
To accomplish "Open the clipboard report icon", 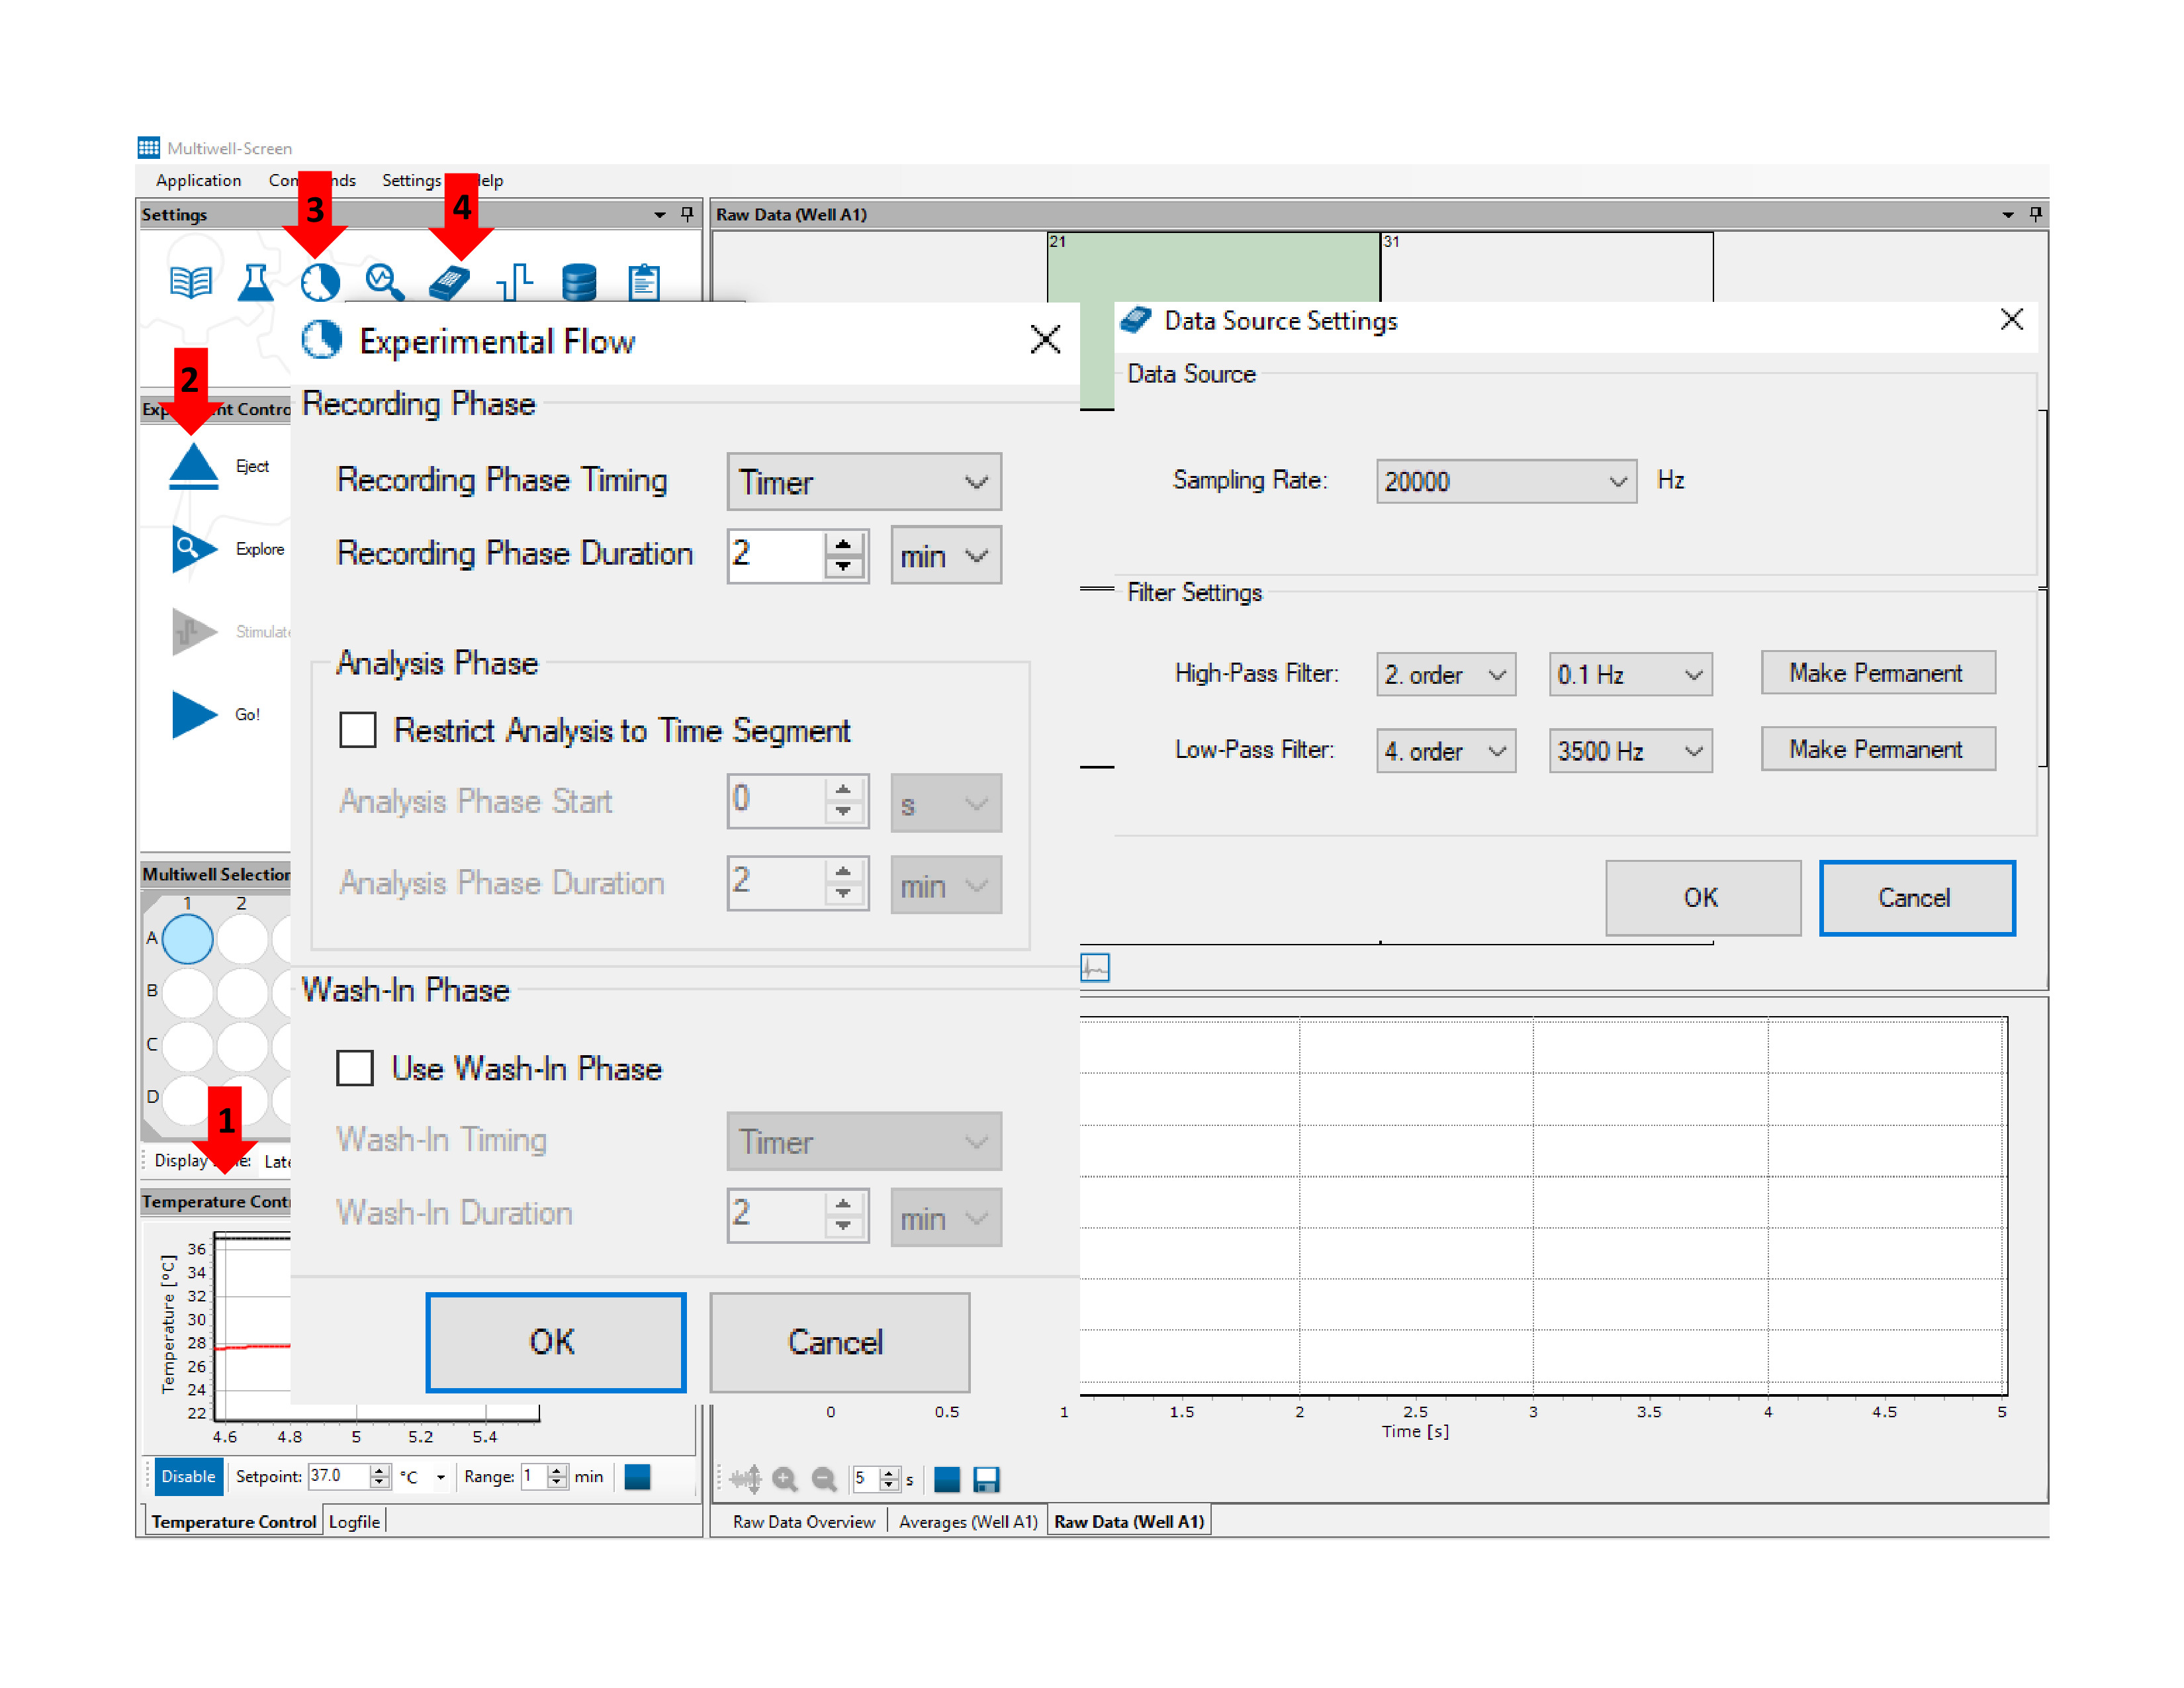I will (x=644, y=282).
